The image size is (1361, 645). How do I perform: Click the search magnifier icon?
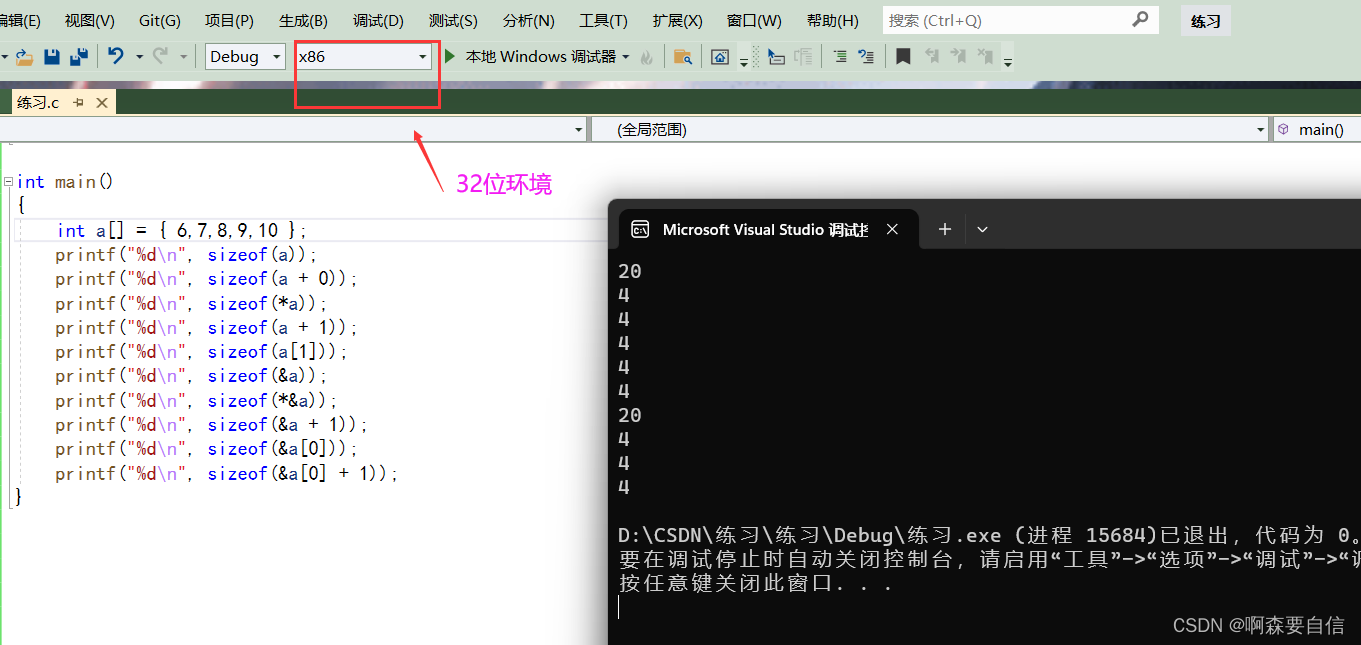(1140, 19)
